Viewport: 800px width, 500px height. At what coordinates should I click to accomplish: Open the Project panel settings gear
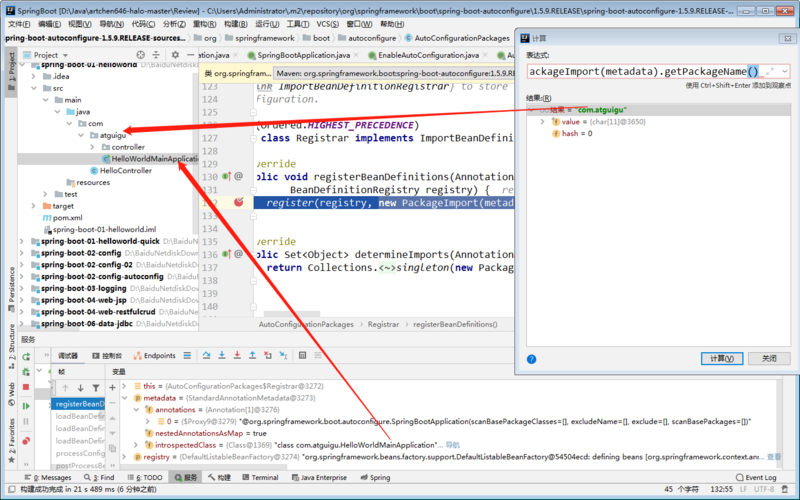click(175, 55)
